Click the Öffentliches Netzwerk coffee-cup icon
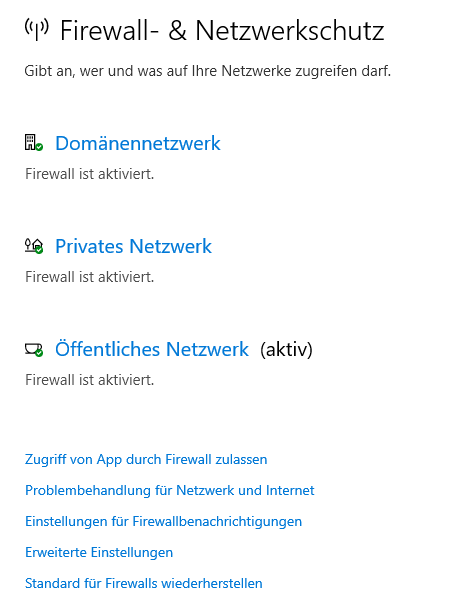 pos(34,350)
